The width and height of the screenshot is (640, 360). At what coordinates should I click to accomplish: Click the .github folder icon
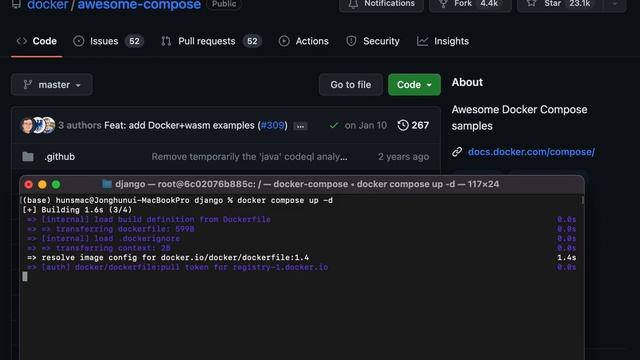28,157
